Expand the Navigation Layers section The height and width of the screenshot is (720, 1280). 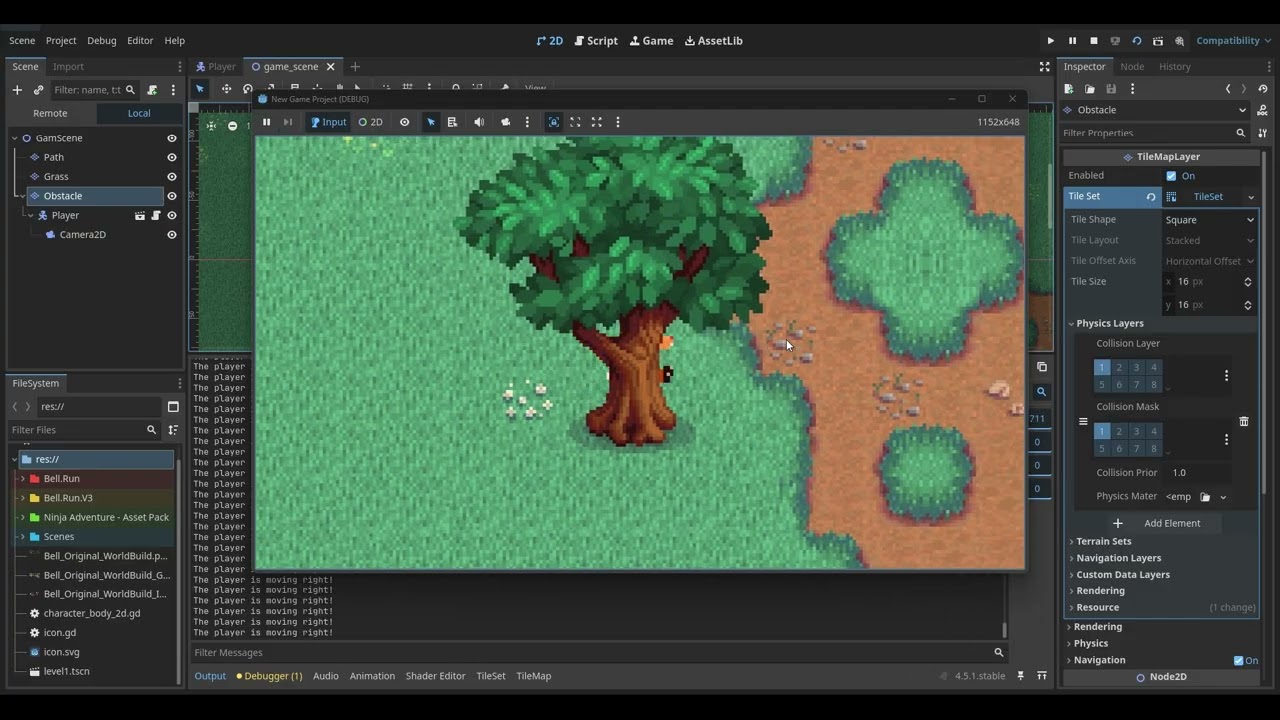1118,558
